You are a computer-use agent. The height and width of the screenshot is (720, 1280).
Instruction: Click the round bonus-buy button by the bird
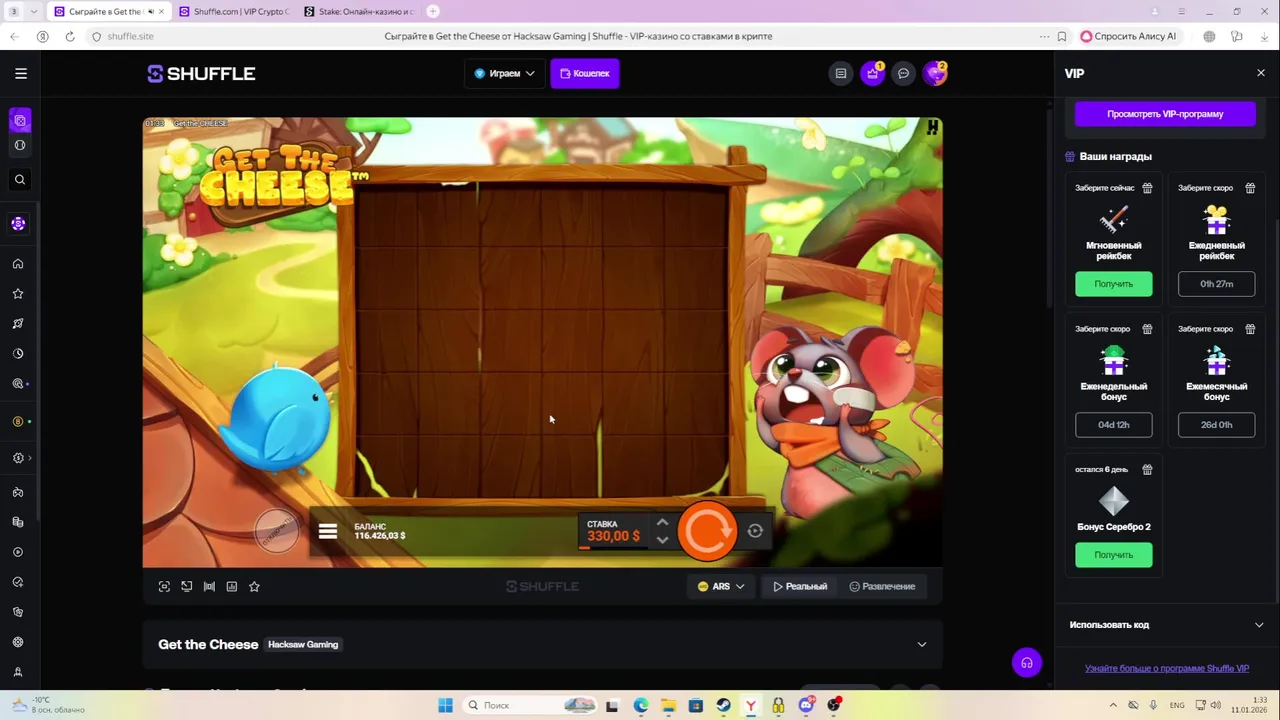276,530
